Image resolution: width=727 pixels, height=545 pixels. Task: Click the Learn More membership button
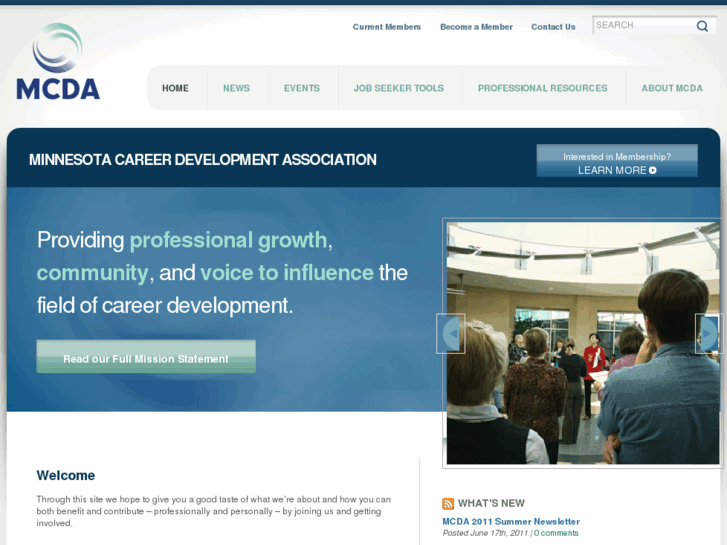617,160
